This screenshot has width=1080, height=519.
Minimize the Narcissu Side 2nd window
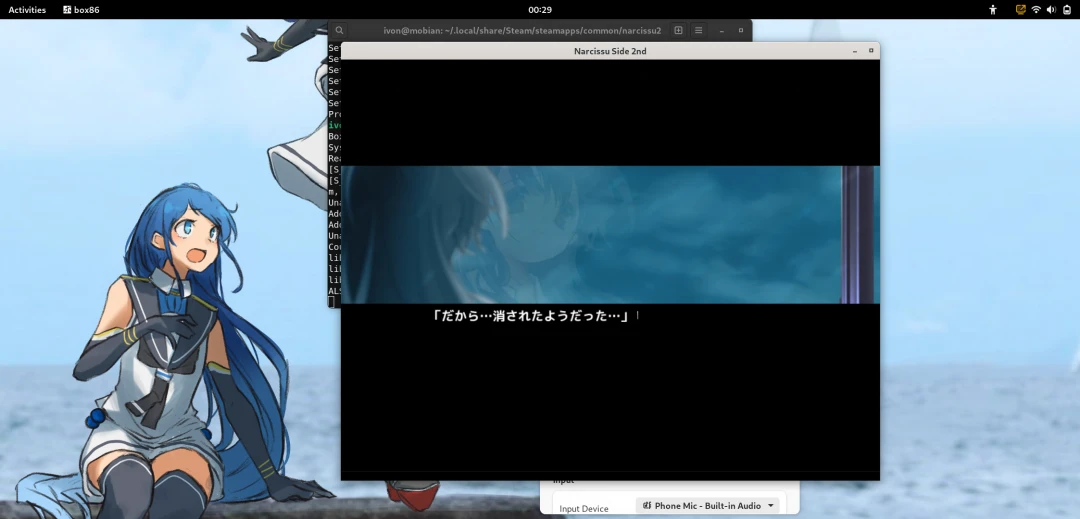[x=855, y=51]
